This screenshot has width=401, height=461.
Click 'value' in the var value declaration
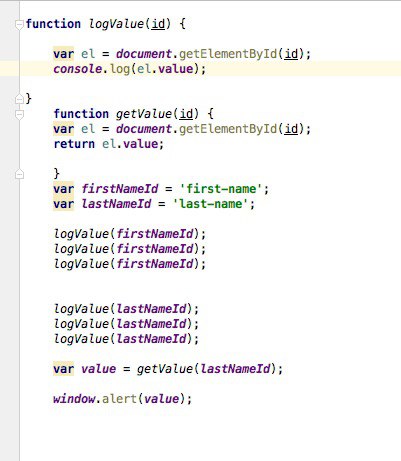(x=99, y=369)
